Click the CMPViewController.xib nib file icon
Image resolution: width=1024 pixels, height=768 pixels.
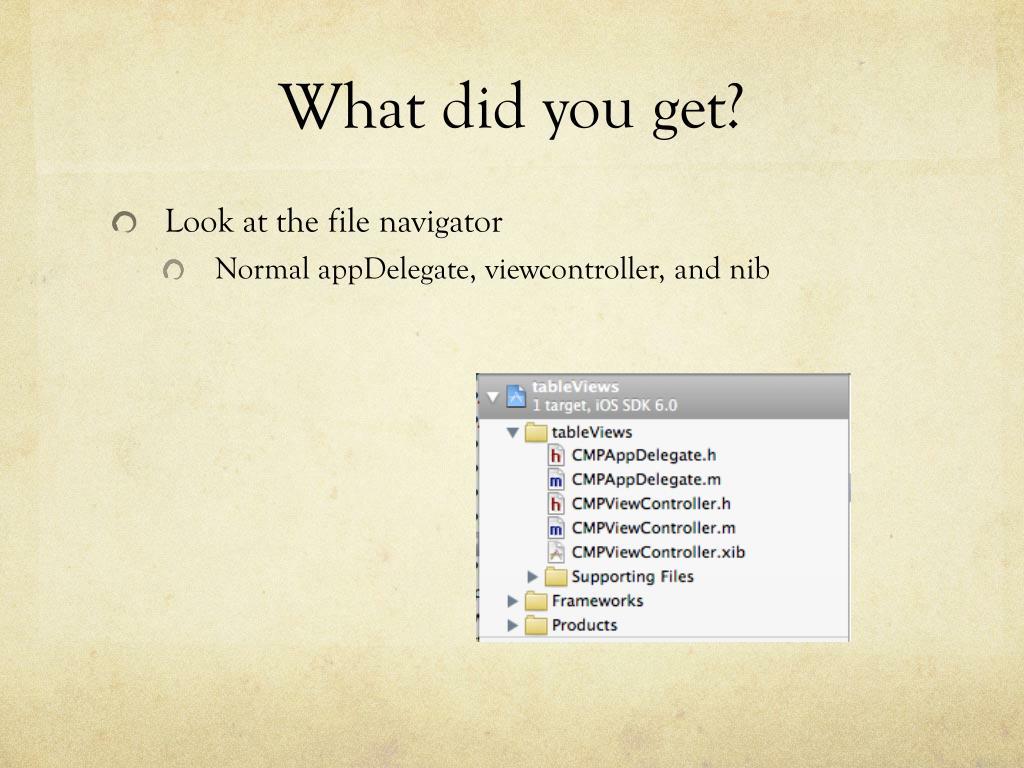[556, 552]
